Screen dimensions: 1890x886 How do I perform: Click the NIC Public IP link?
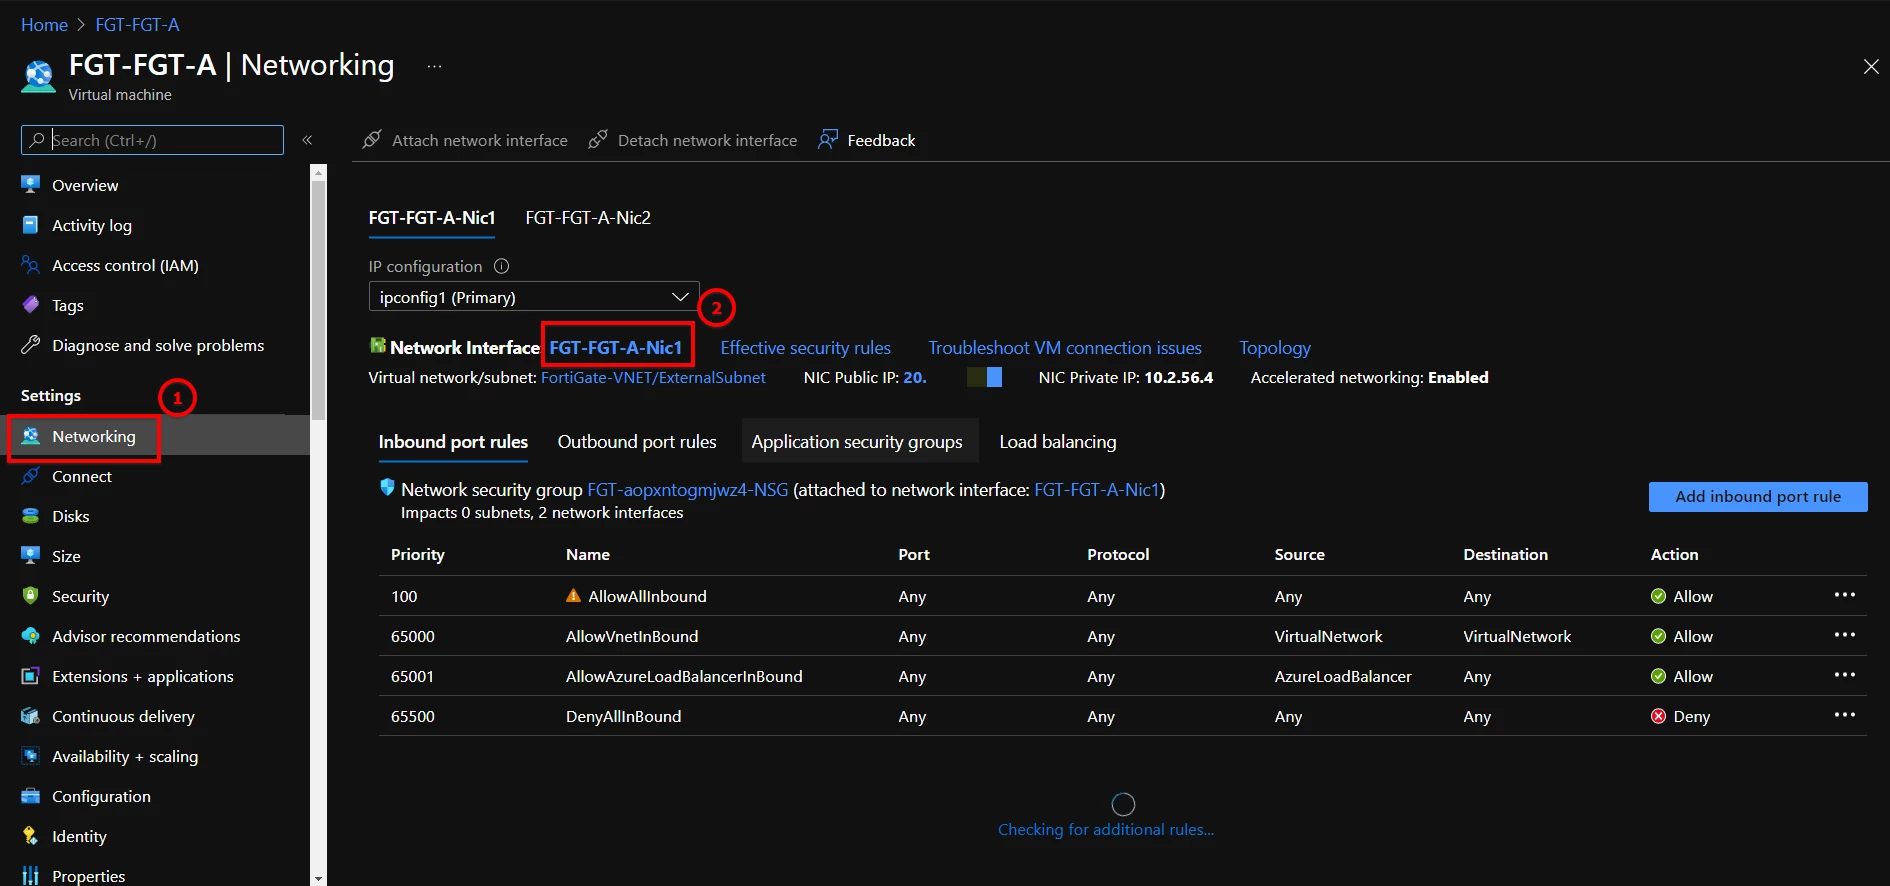(x=915, y=378)
